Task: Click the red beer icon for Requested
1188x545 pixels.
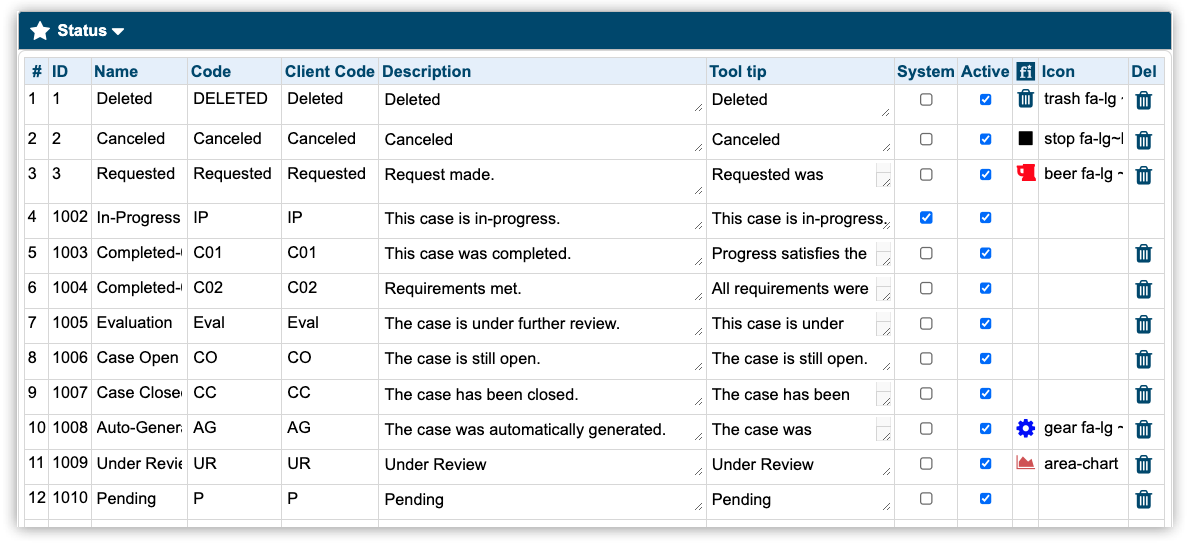Action: click(1025, 173)
